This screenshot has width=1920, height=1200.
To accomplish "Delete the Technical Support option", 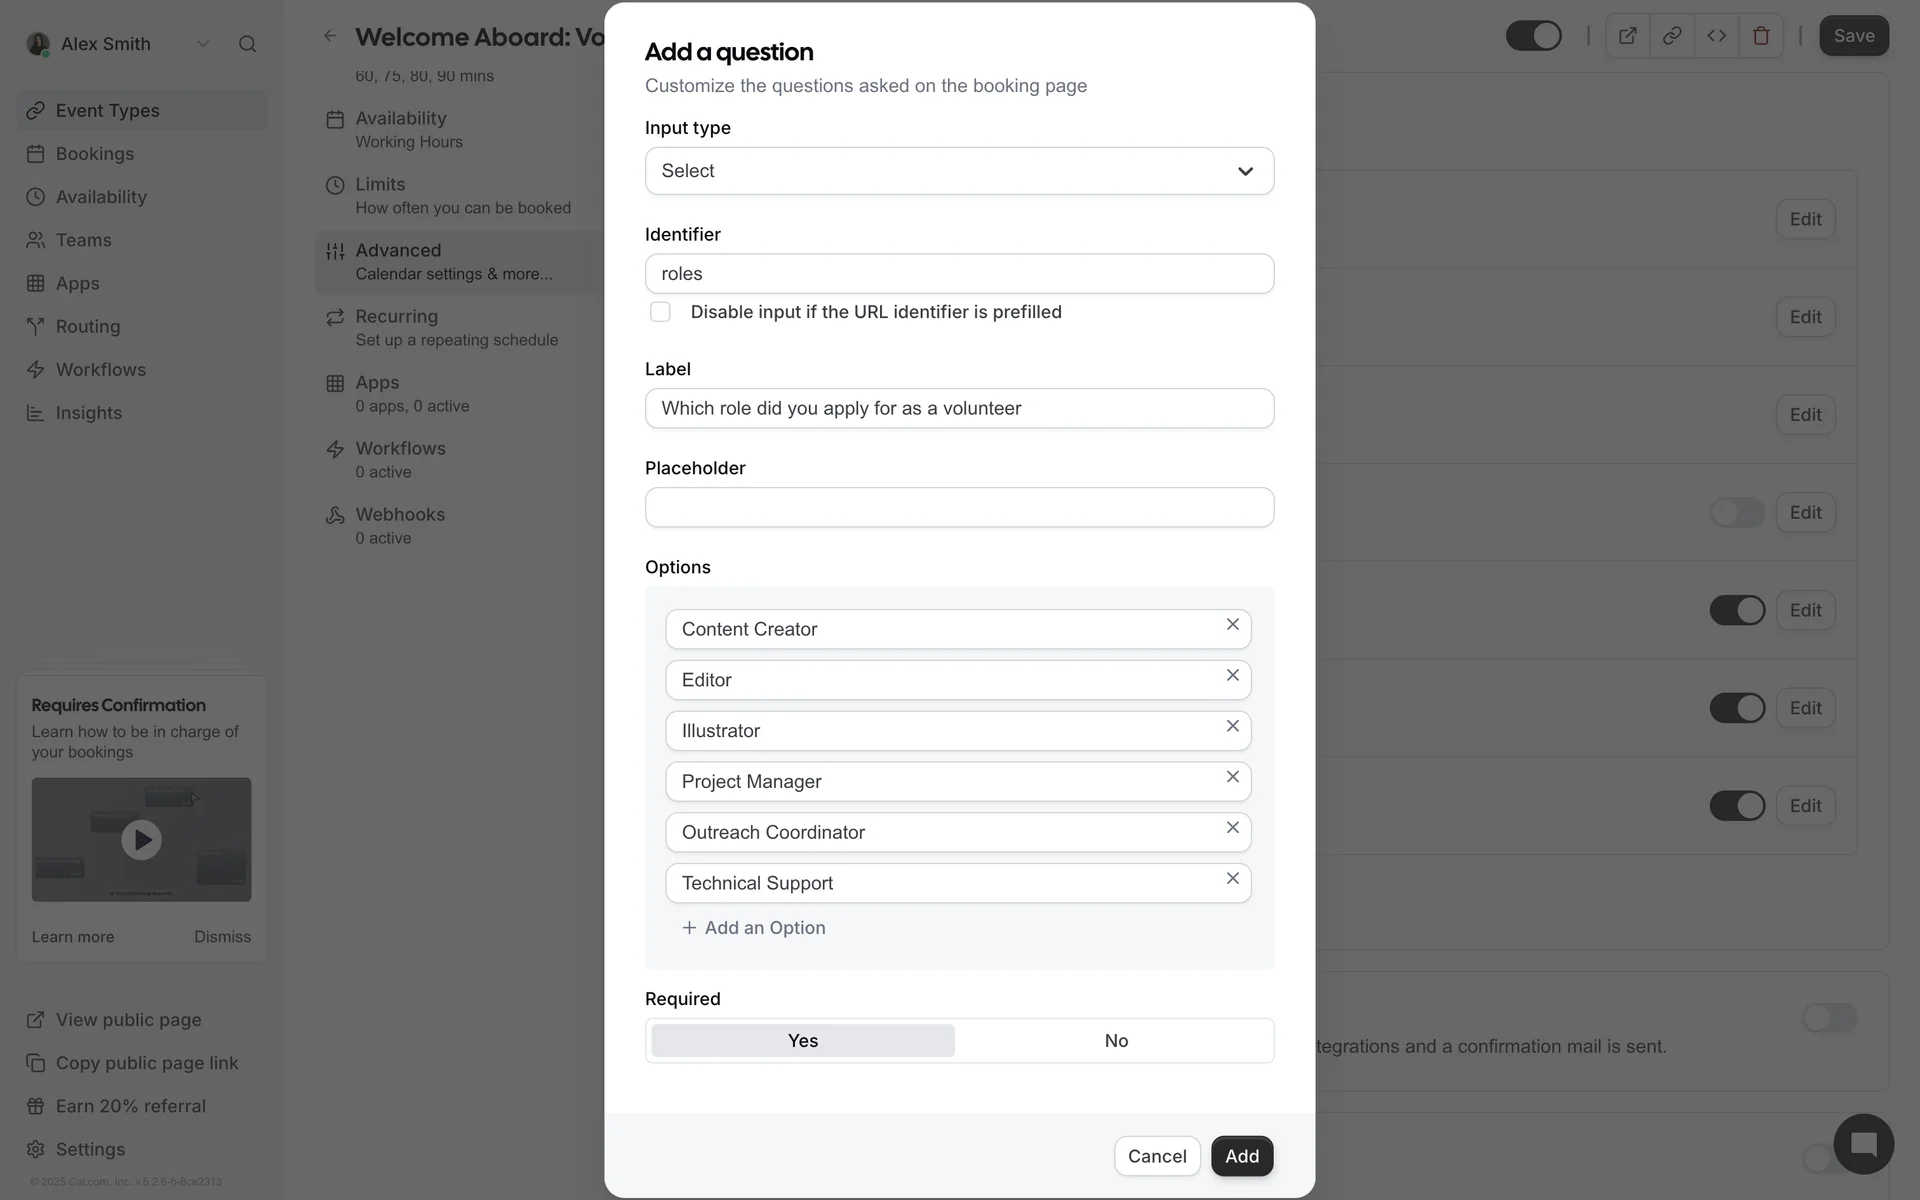I will 1232,879.
